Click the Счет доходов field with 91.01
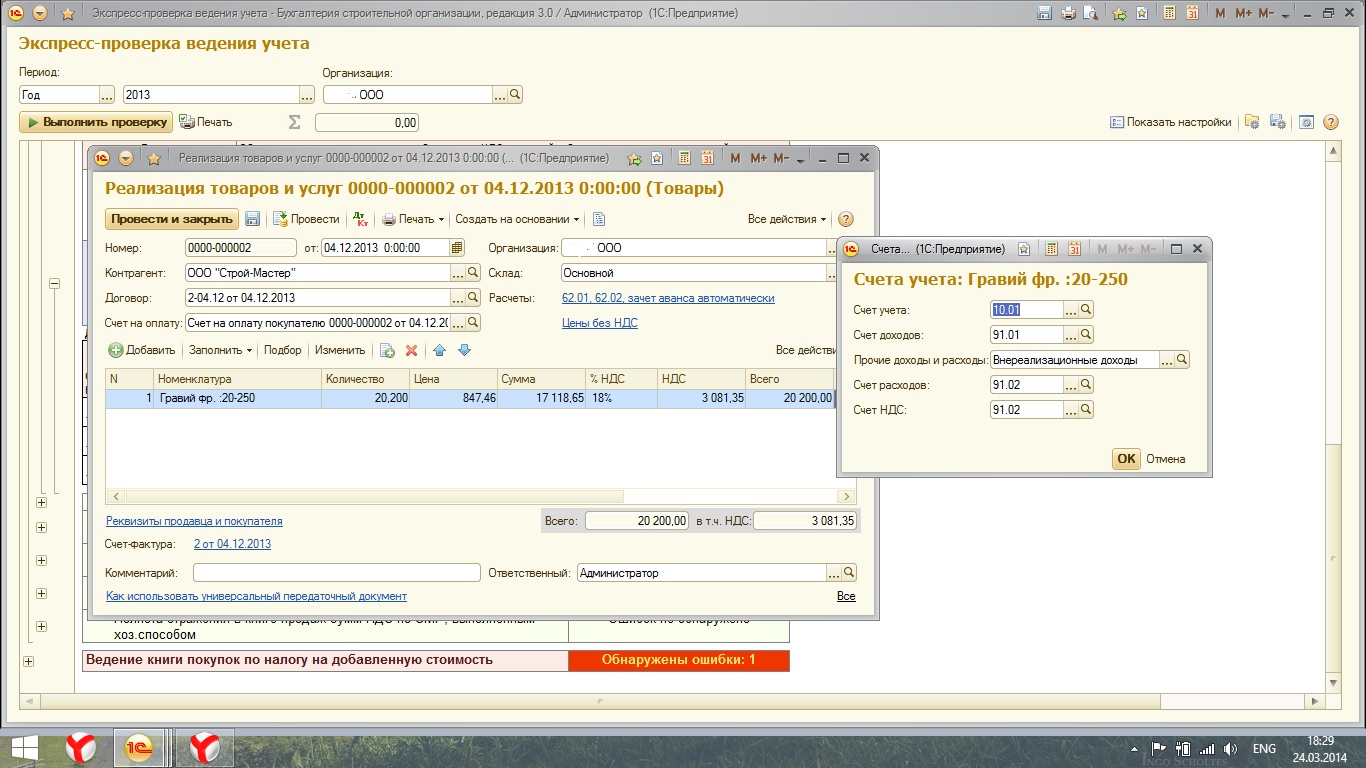This screenshot has height=768, width=1366. point(1026,335)
